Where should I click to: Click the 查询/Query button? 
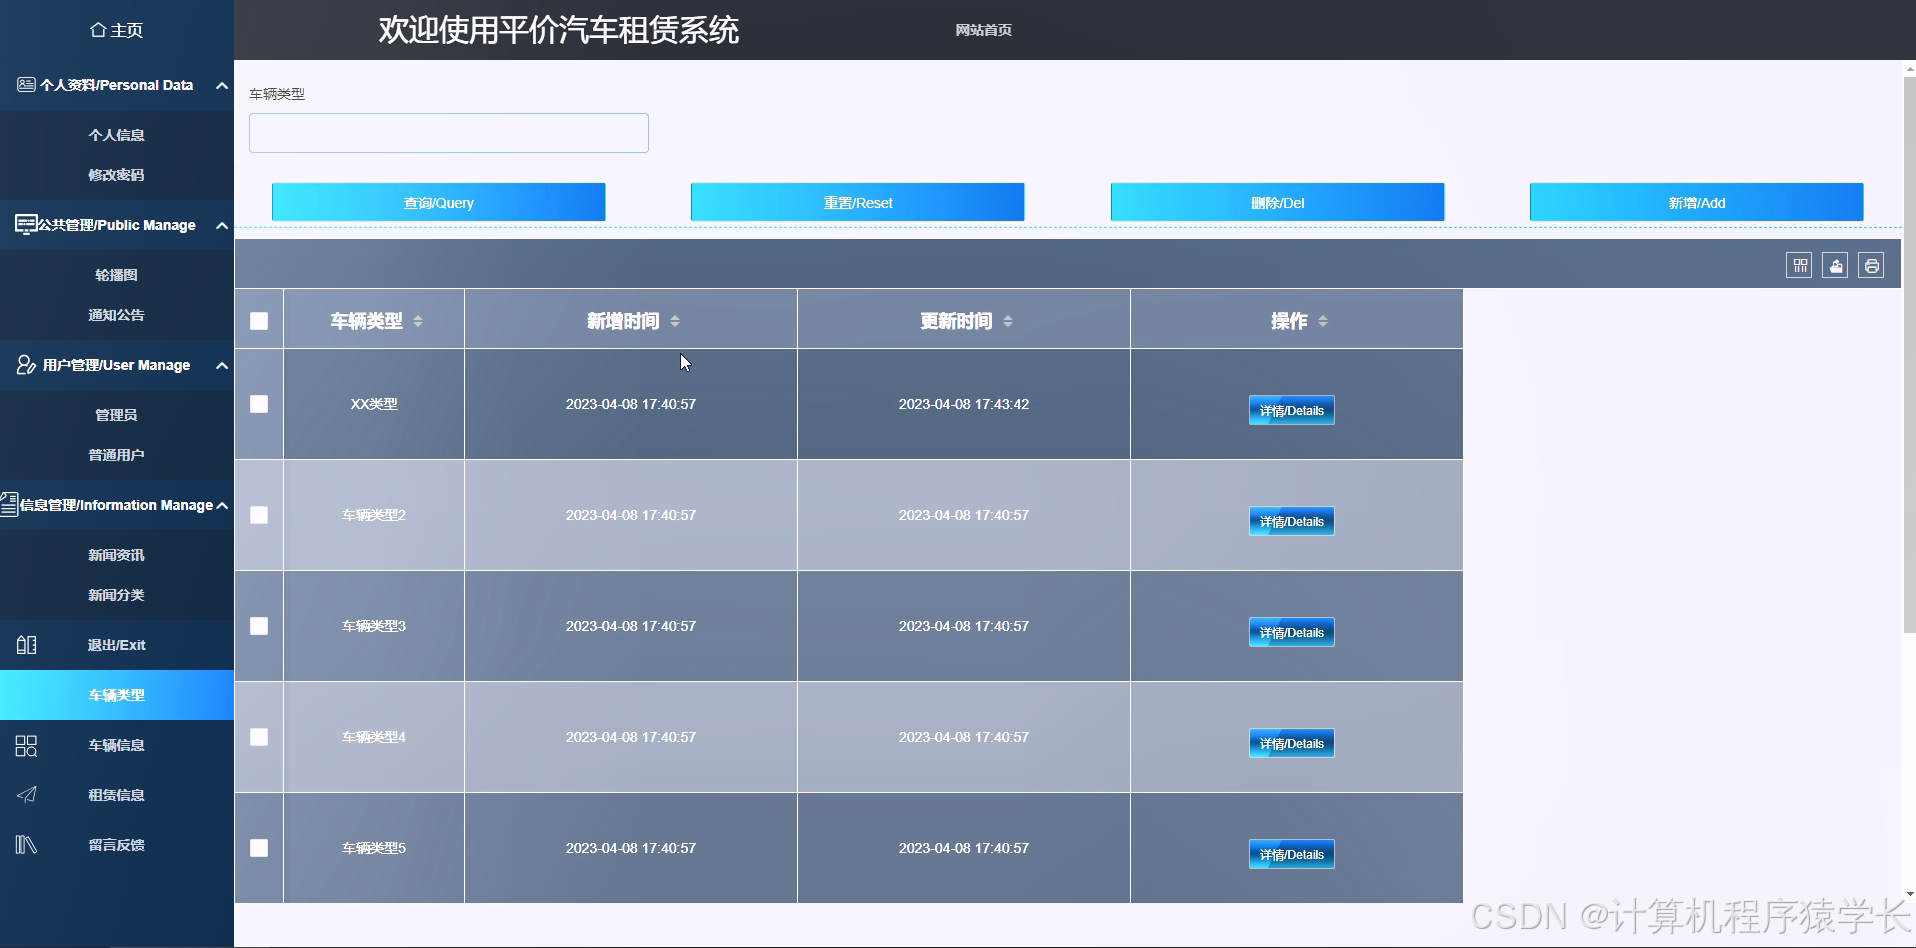pos(438,202)
